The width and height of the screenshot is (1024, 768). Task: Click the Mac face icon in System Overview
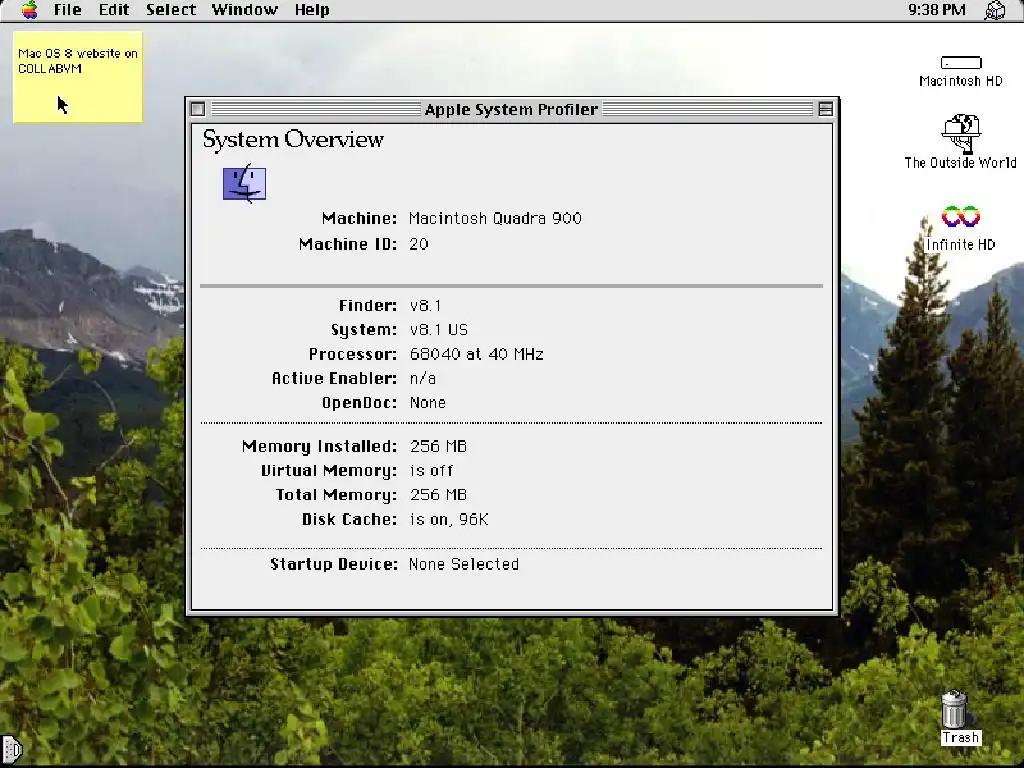coord(244,184)
